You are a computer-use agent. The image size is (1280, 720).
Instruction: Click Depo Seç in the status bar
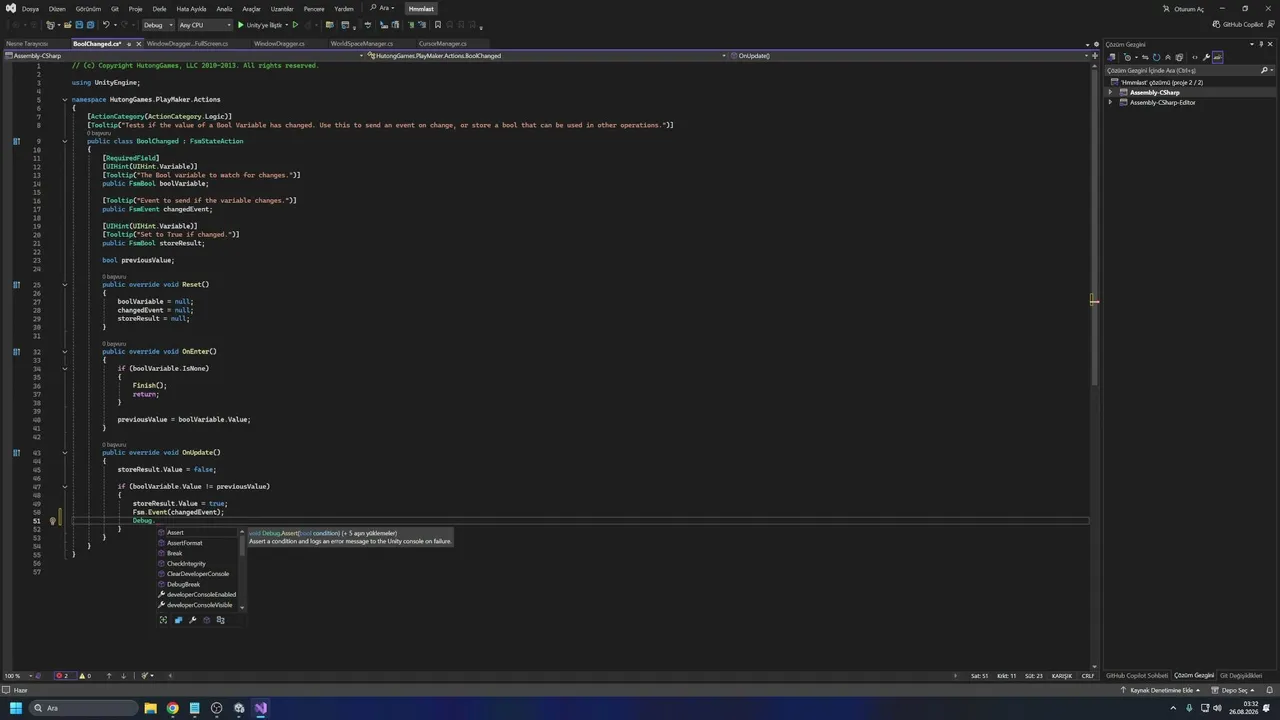click(1233, 690)
